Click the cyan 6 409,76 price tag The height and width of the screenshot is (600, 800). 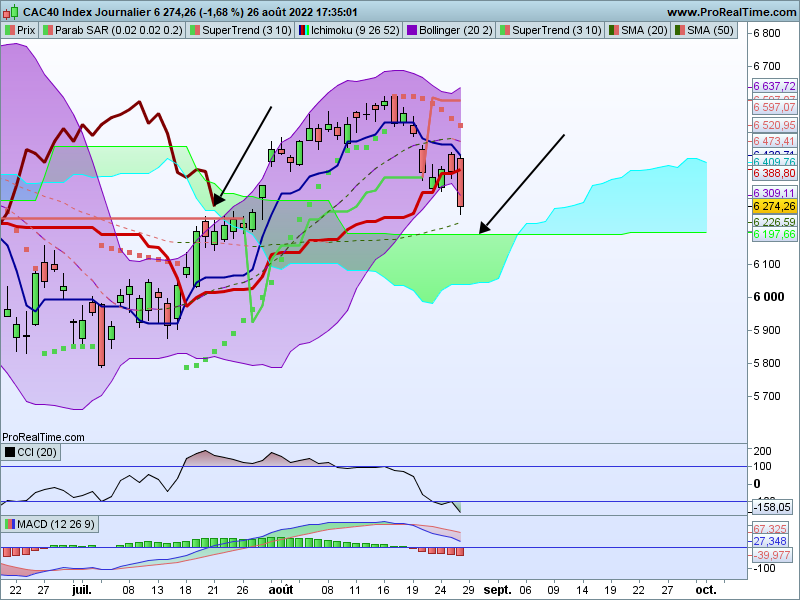(774, 162)
